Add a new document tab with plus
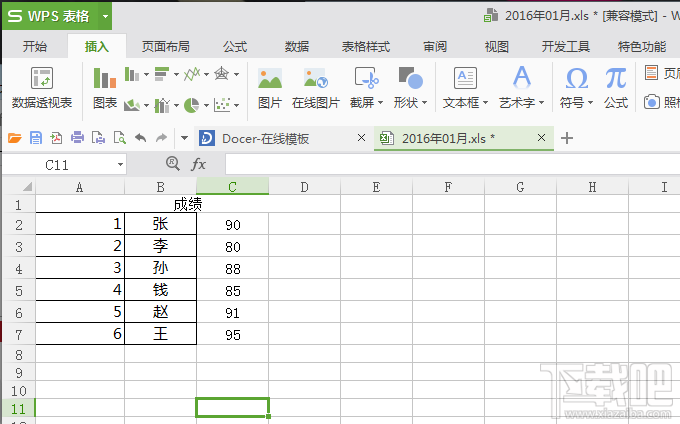This screenshot has width=680, height=424. click(567, 138)
